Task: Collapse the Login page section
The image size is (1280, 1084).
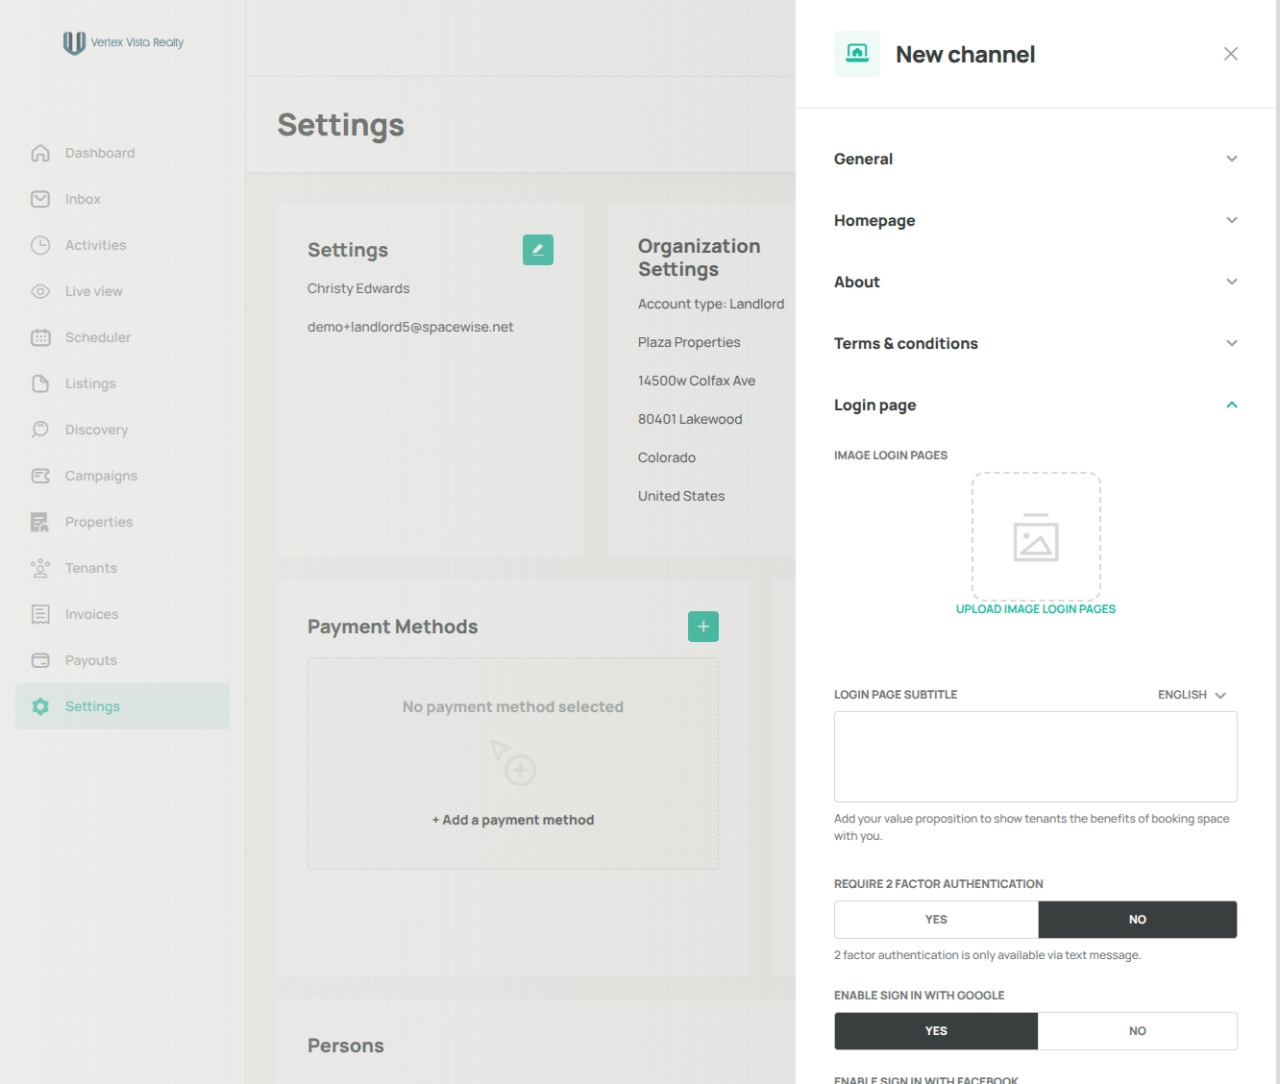Action: pos(1036,405)
